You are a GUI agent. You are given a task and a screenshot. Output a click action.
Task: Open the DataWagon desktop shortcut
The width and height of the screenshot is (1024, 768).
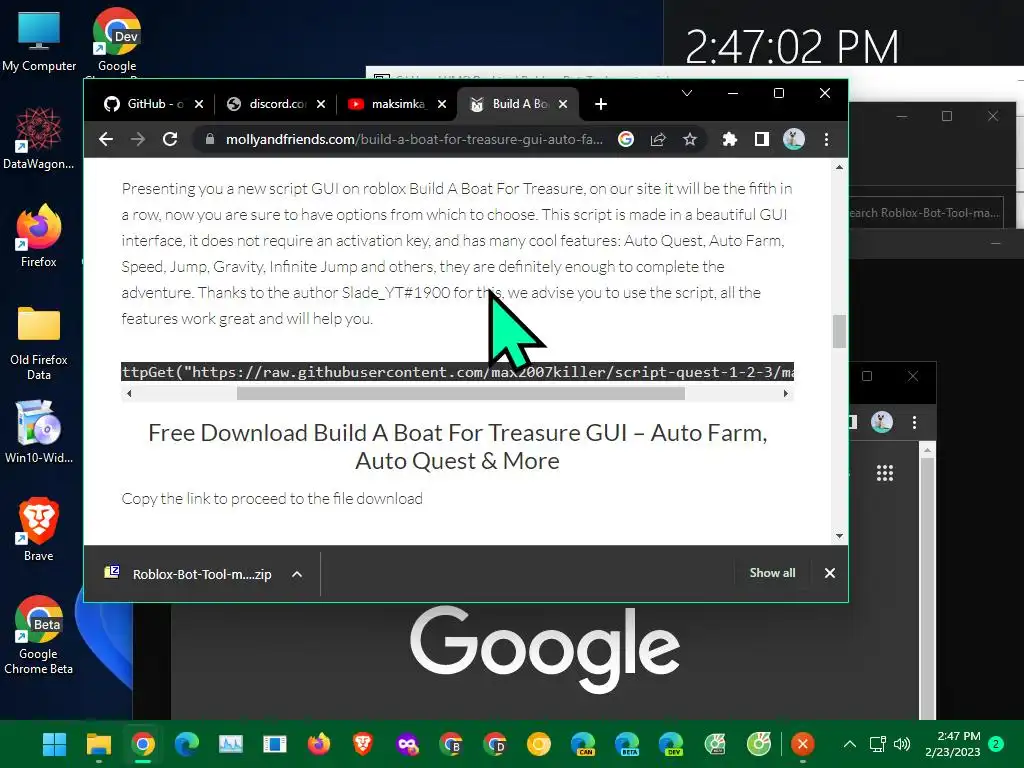point(39,139)
